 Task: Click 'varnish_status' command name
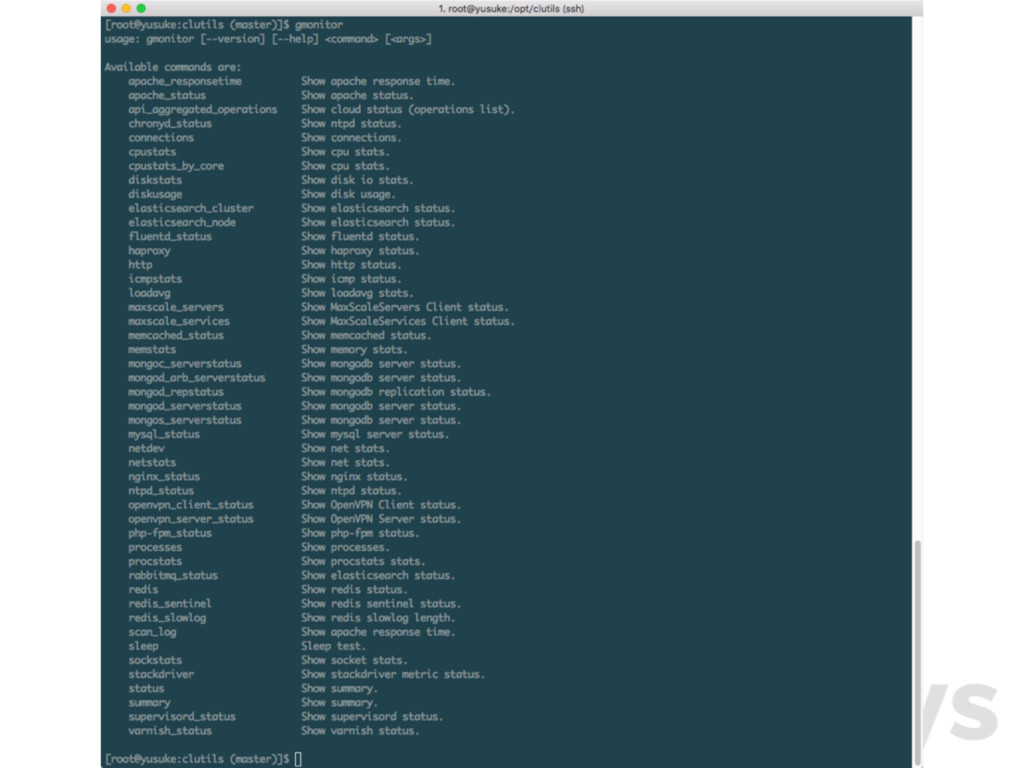click(x=170, y=731)
